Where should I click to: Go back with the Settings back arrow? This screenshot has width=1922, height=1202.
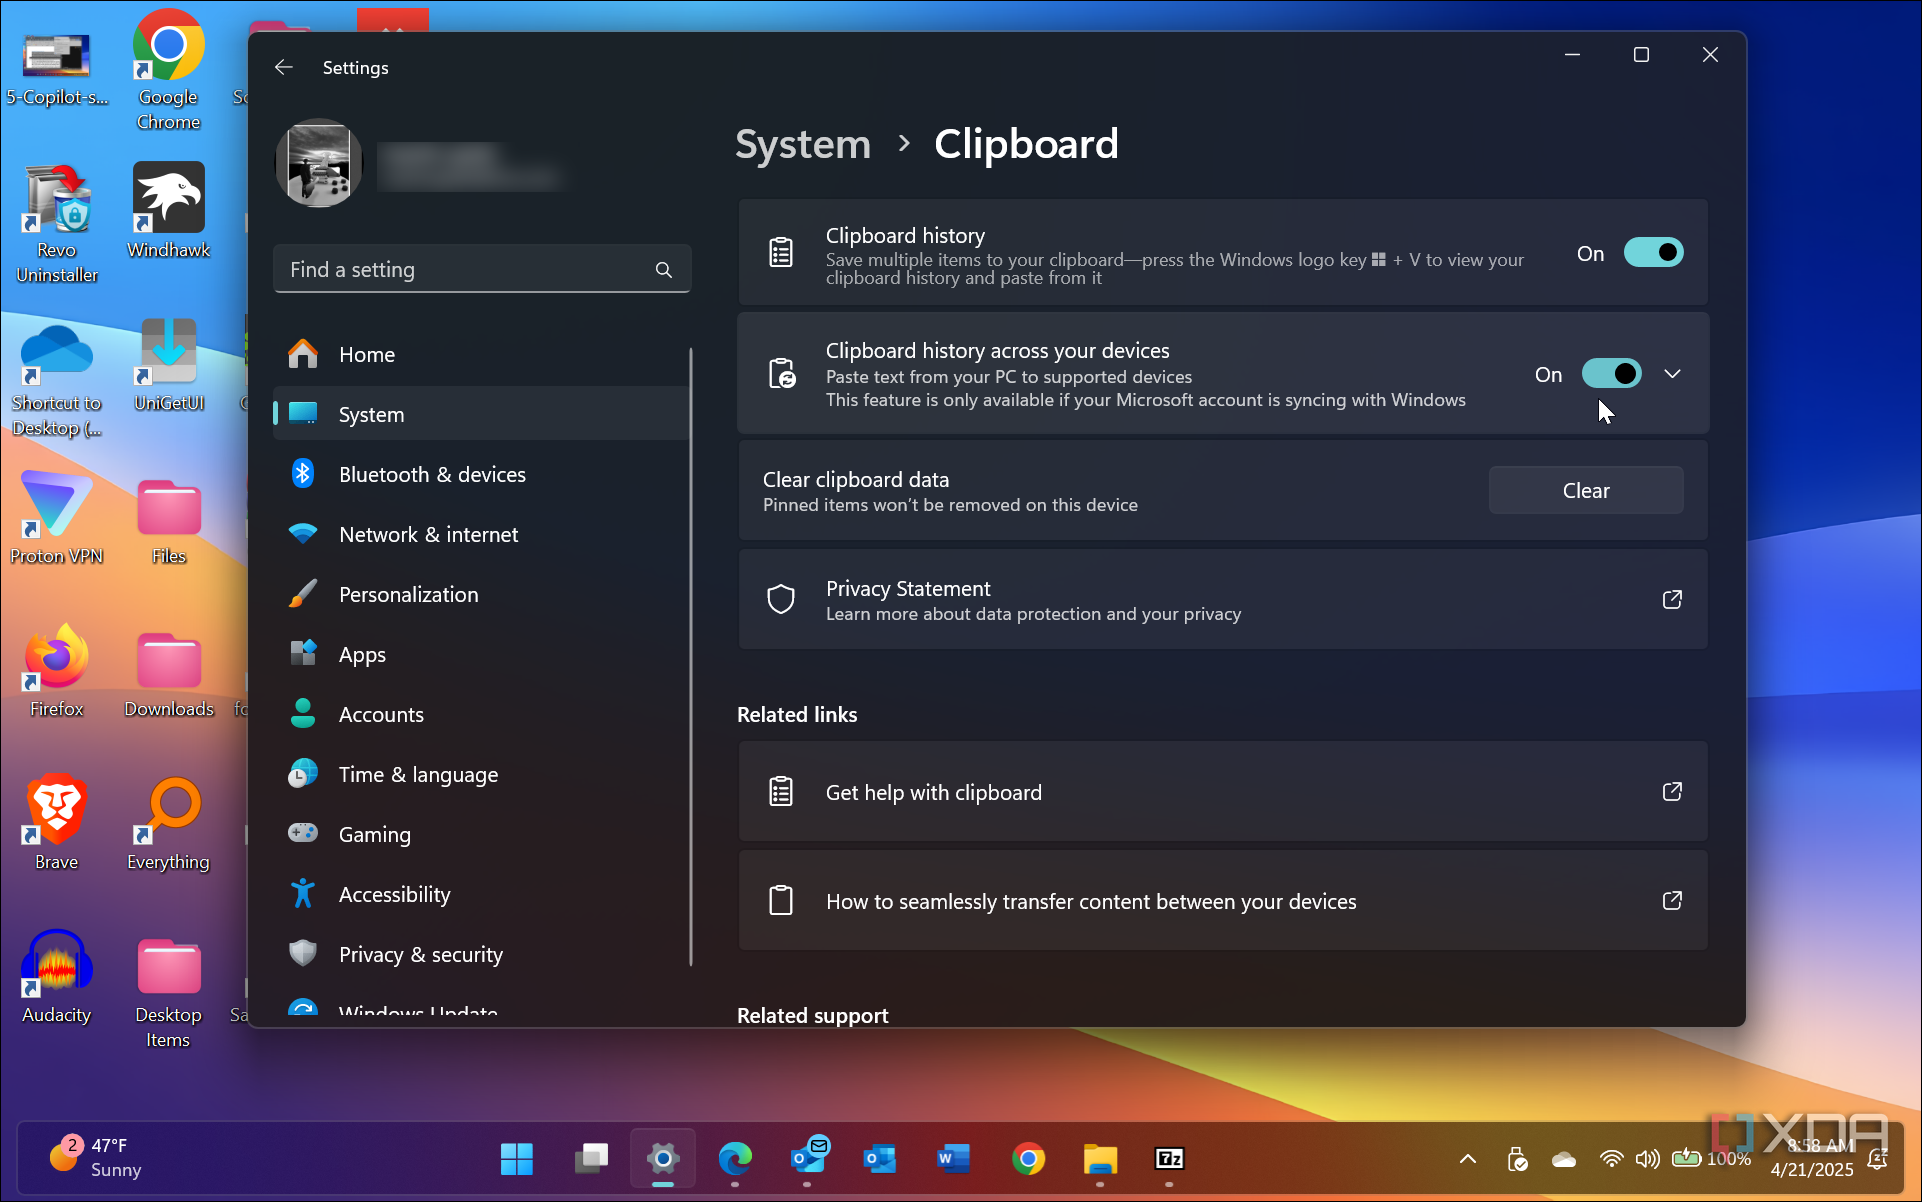284,67
